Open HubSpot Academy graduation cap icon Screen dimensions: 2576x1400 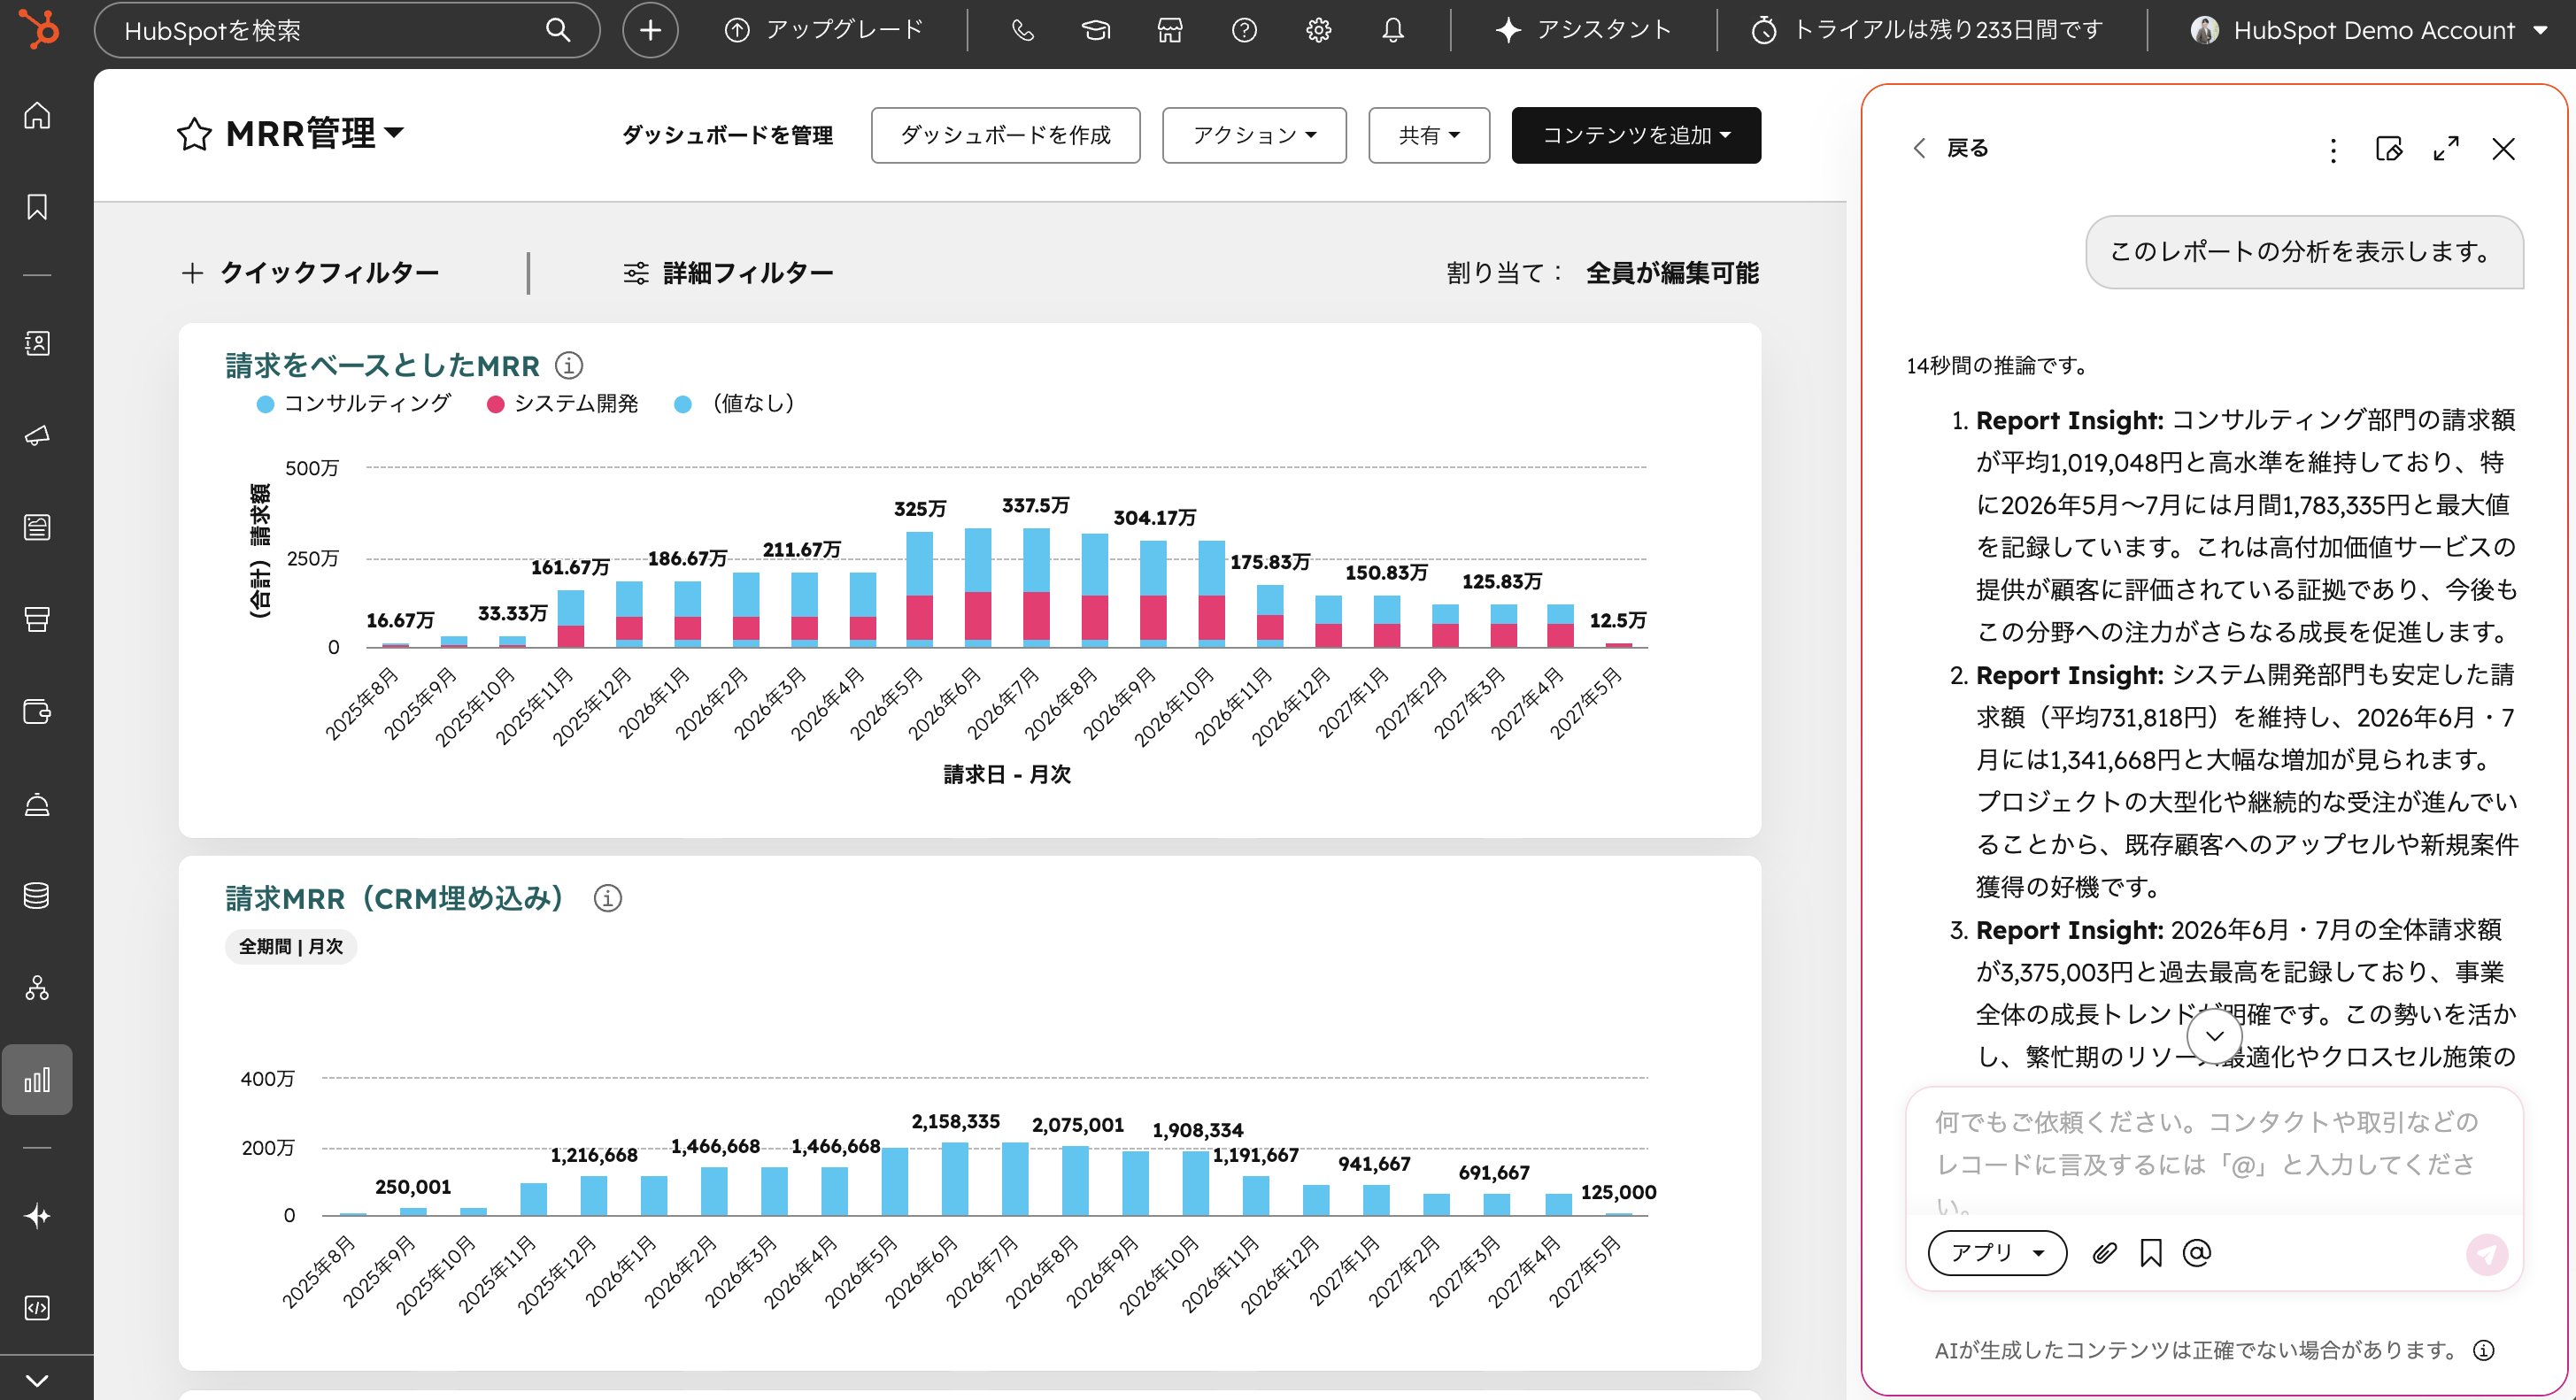coord(1096,30)
